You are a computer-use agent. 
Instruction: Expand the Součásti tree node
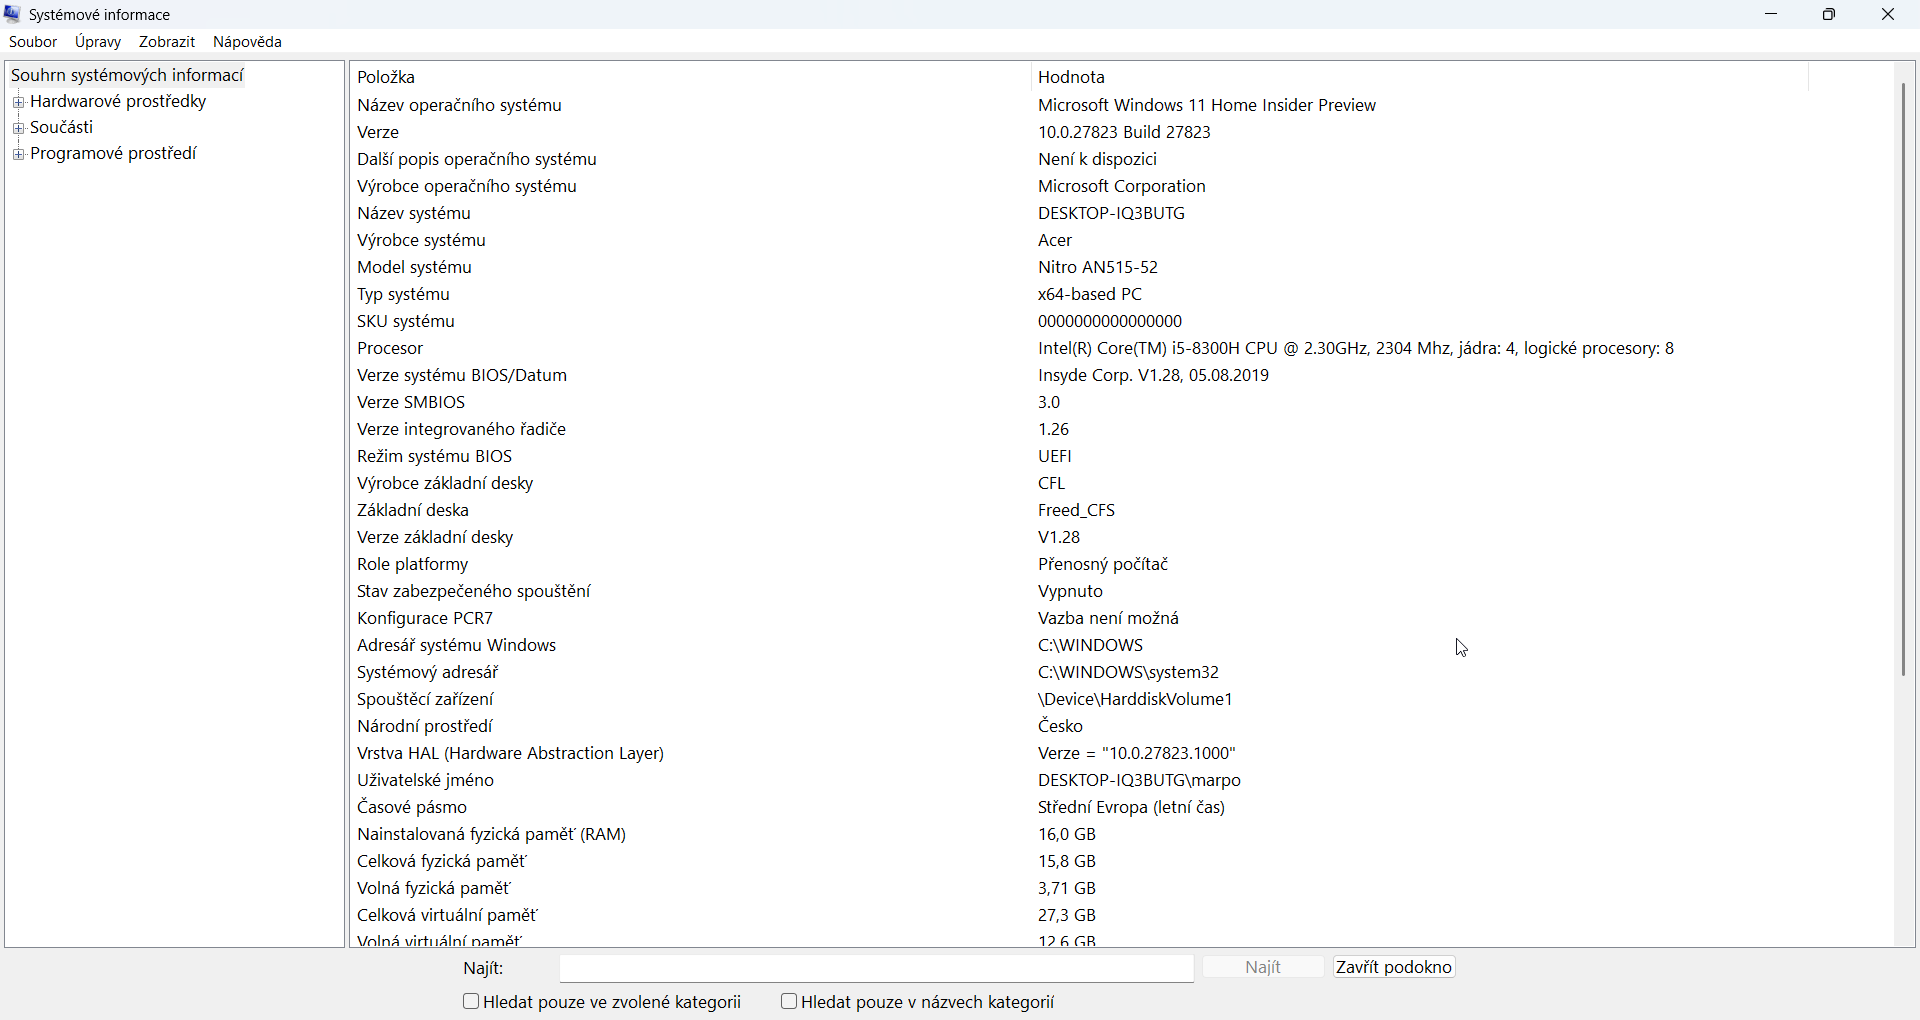[x=18, y=128]
